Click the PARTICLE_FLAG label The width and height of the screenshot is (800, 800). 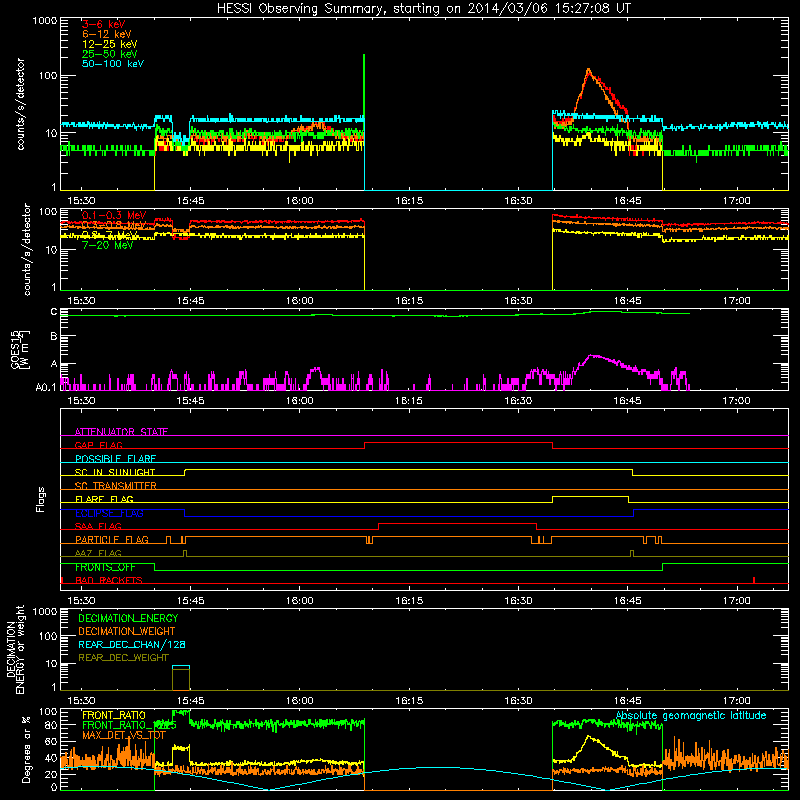click(112, 539)
